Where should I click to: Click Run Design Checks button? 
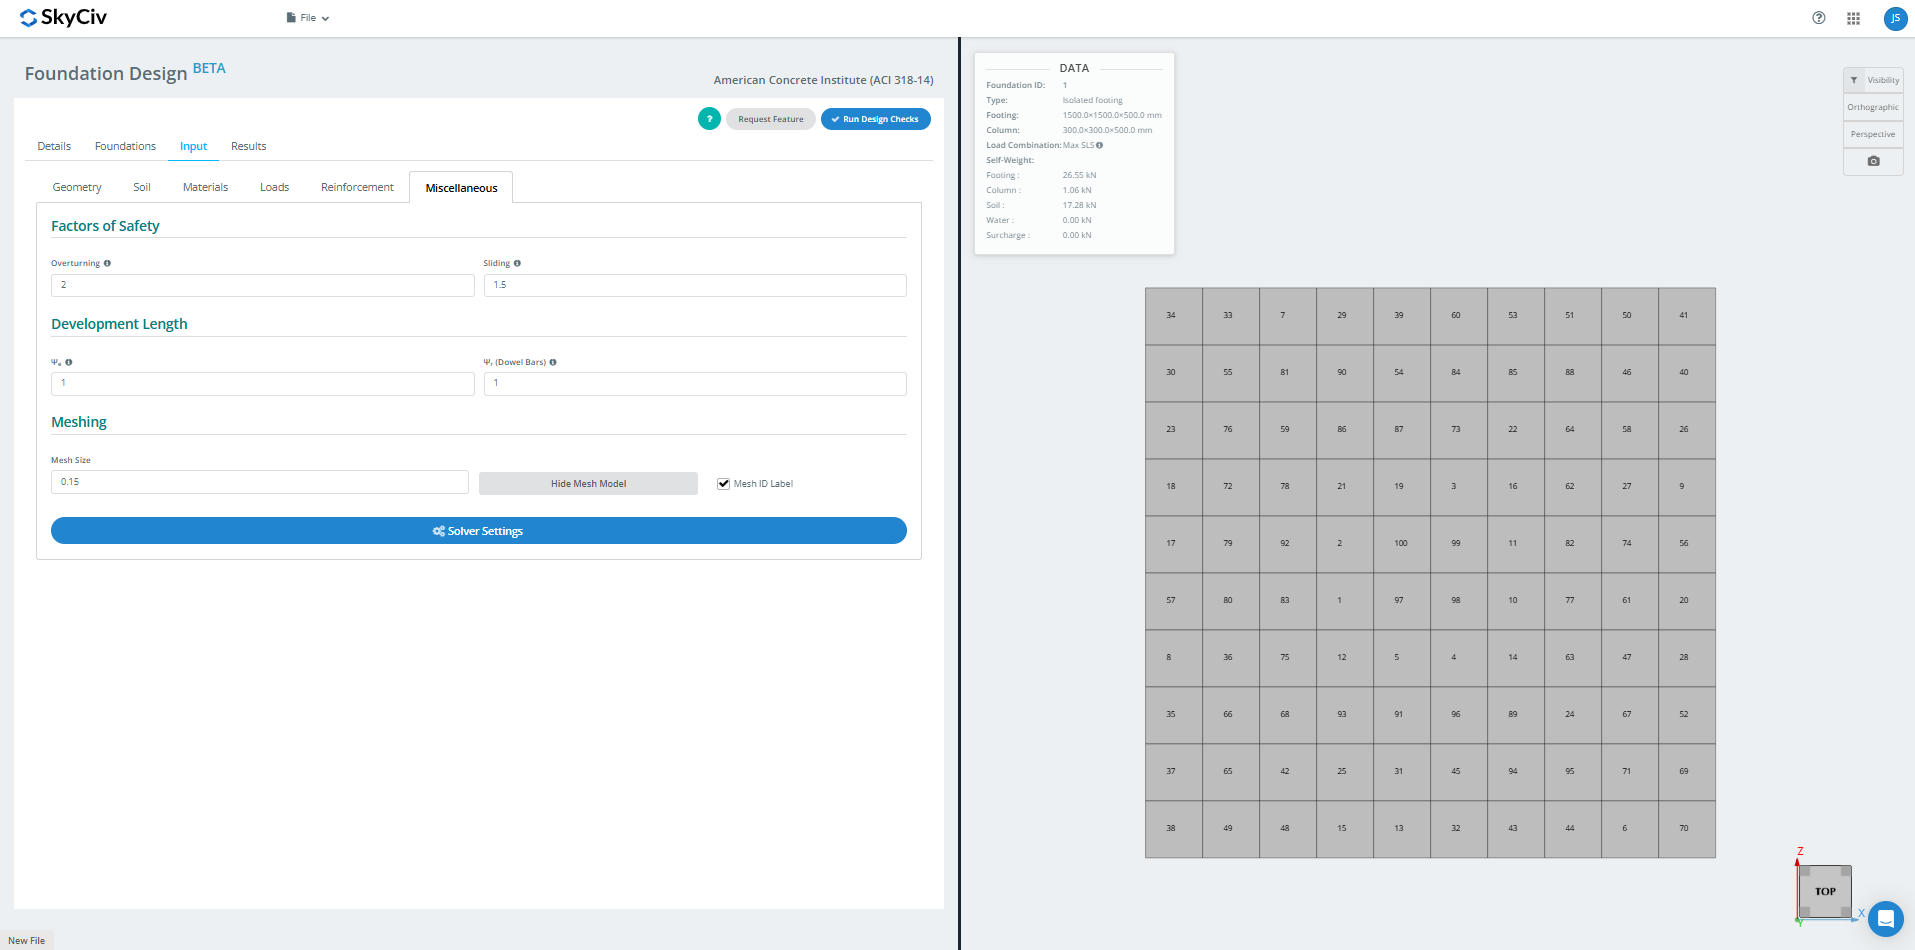click(x=875, y=119)
